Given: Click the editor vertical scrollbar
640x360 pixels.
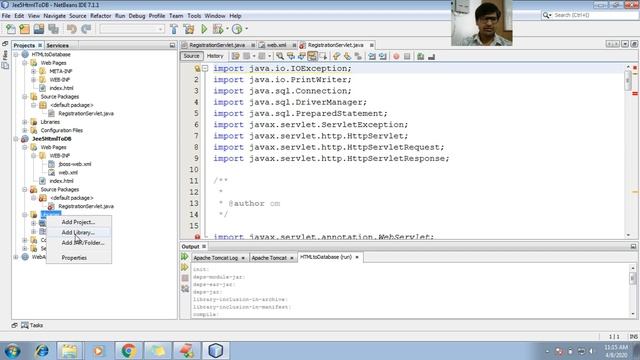Looking at the screenshot, I should tap(628, 151).
